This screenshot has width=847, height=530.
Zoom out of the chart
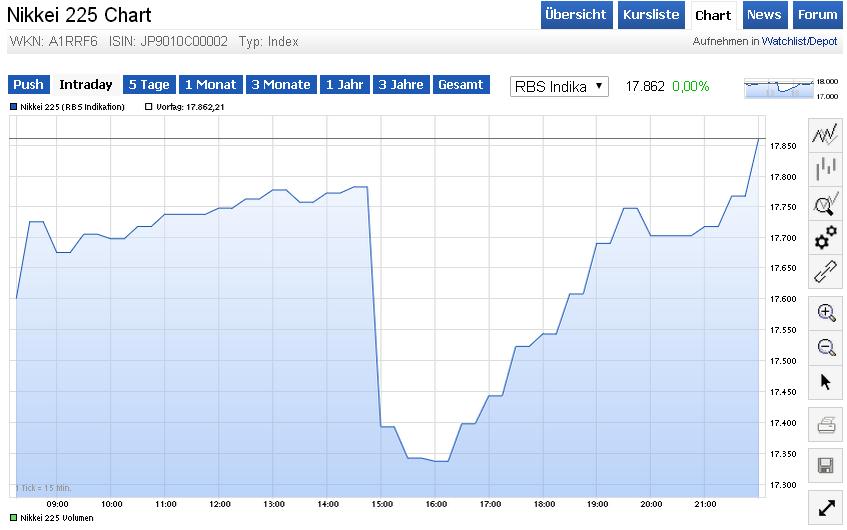826,347
